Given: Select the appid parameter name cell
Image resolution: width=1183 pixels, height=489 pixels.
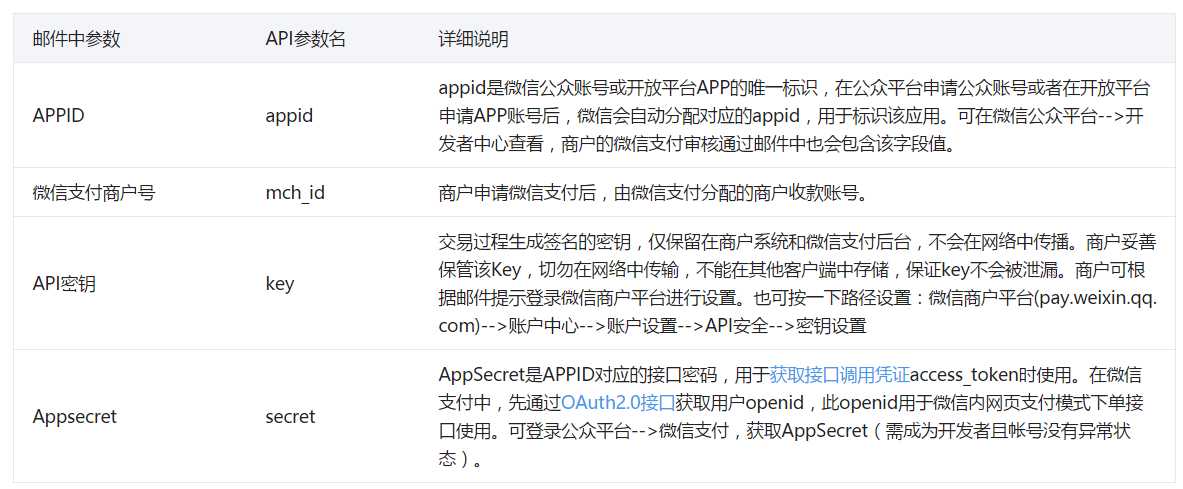Looking at the screenshot, I should (x=290, y=116).
